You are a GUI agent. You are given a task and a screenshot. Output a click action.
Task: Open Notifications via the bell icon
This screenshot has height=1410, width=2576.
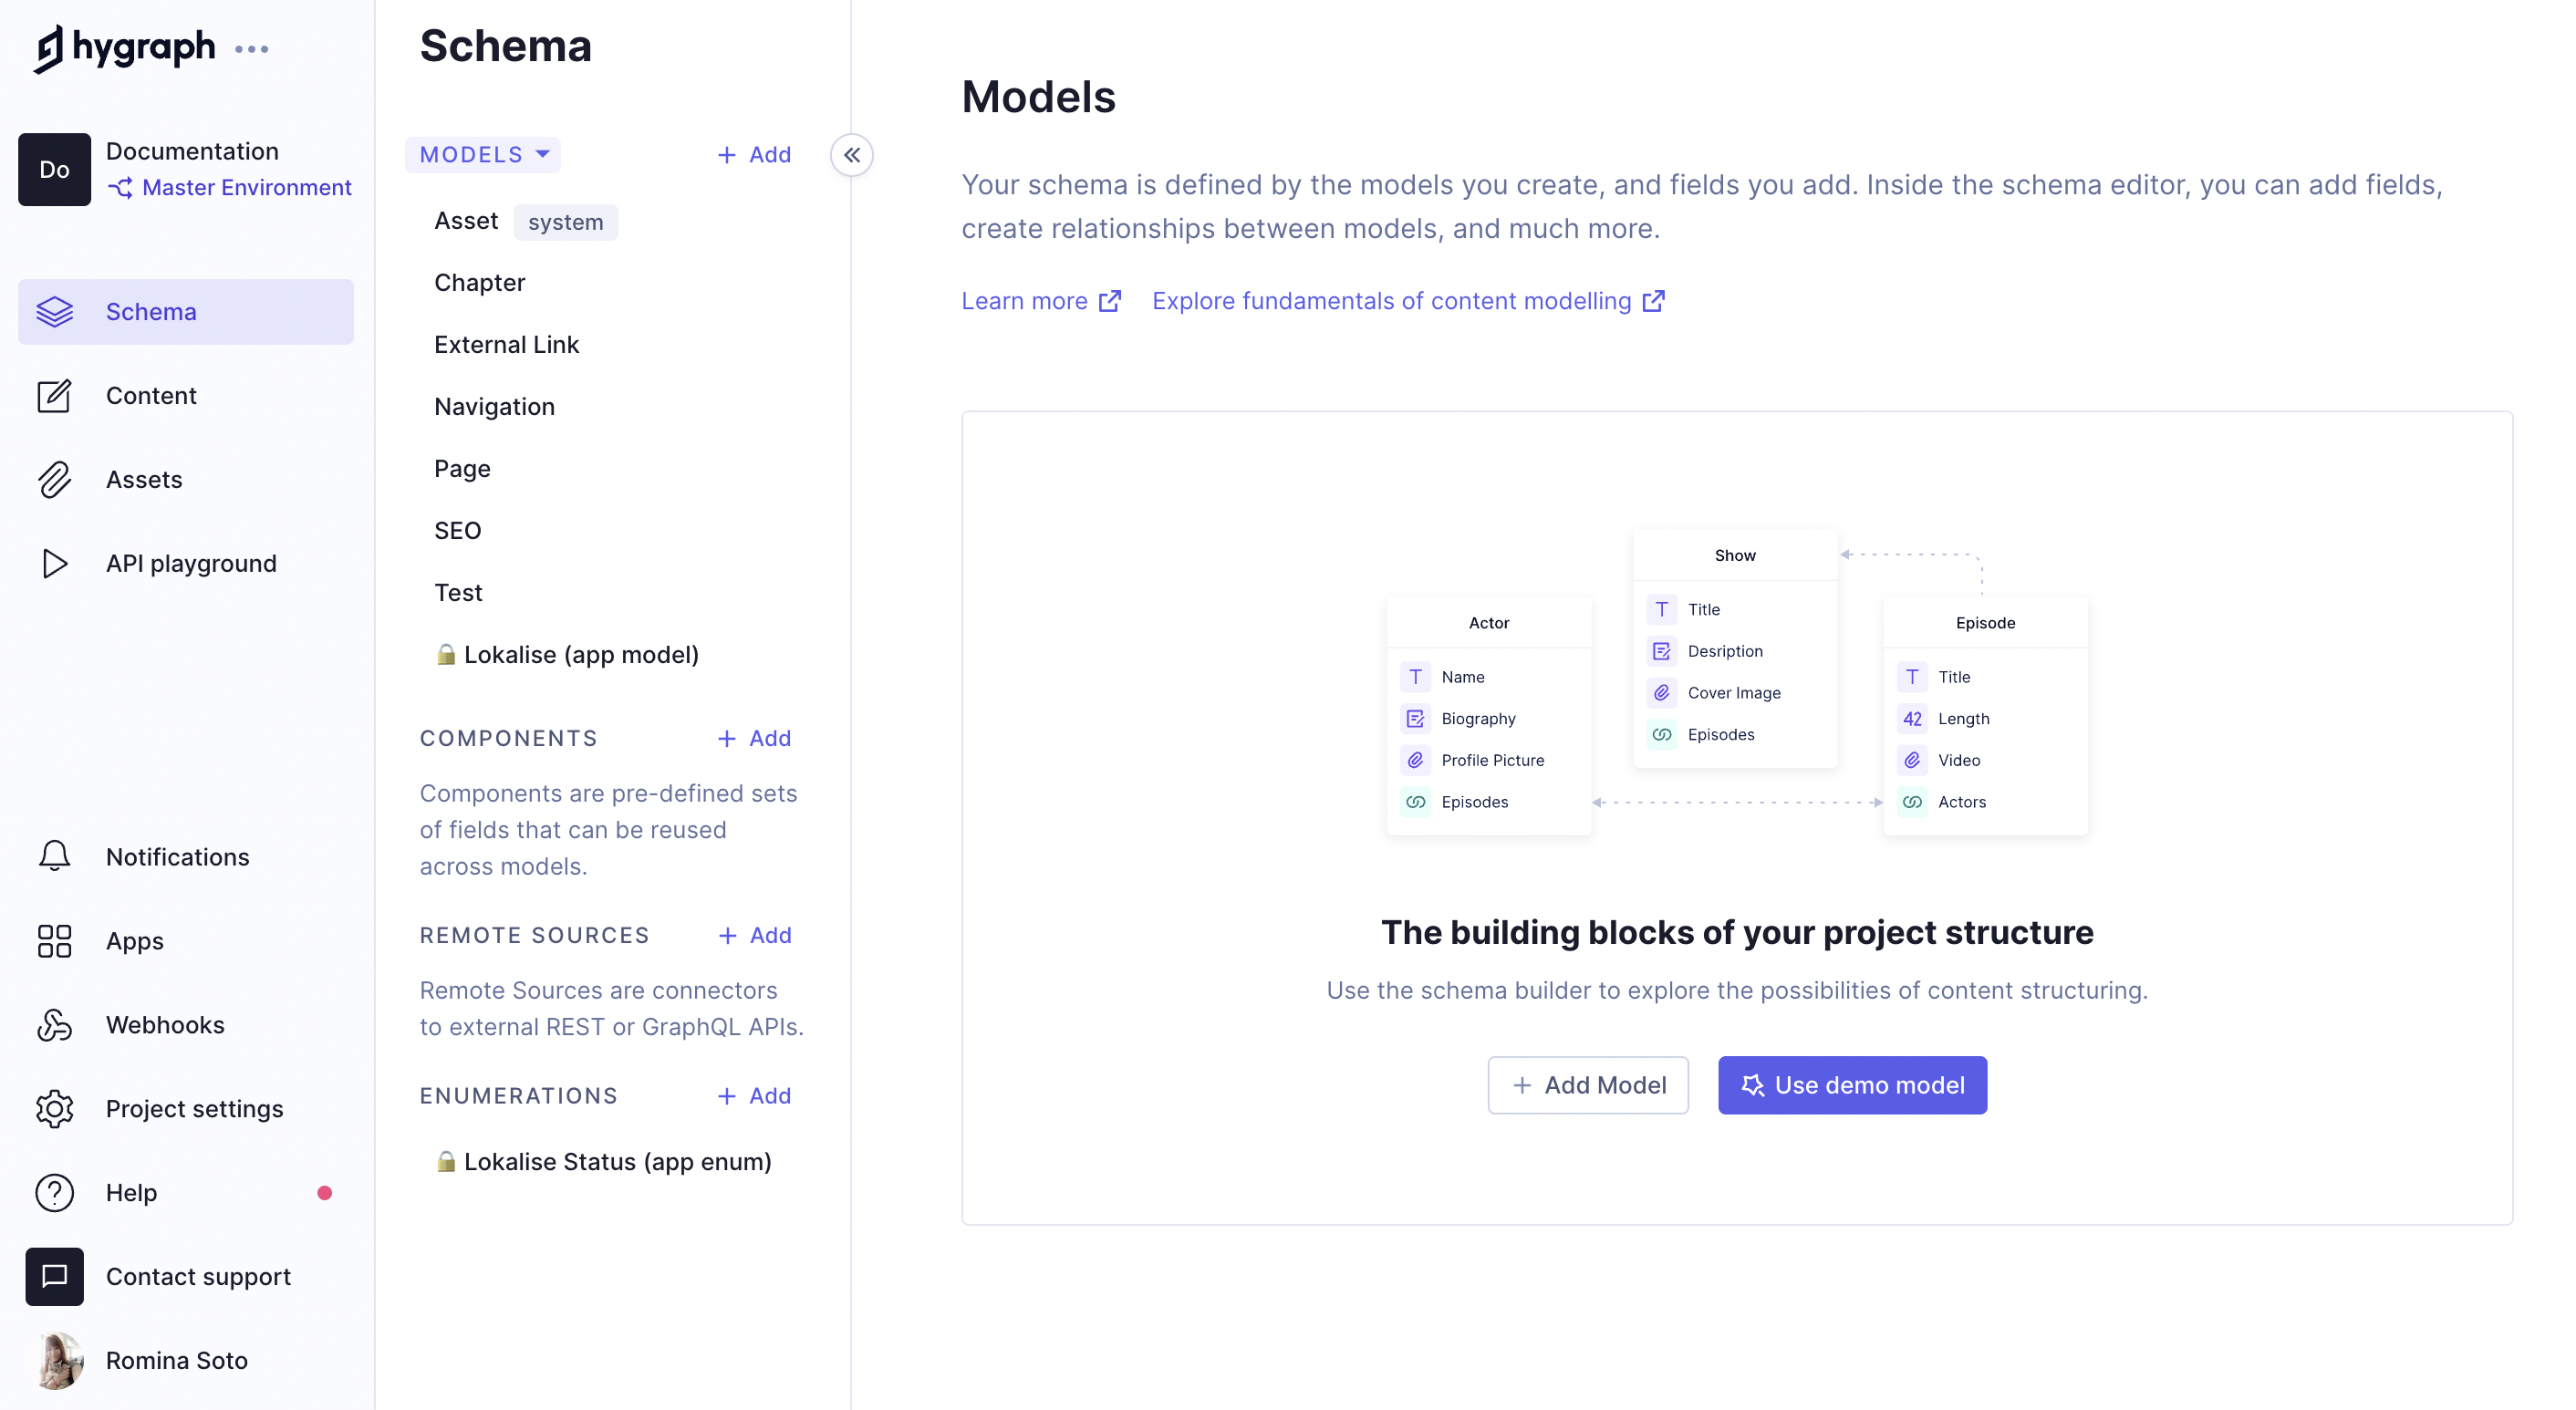(54, 857)
